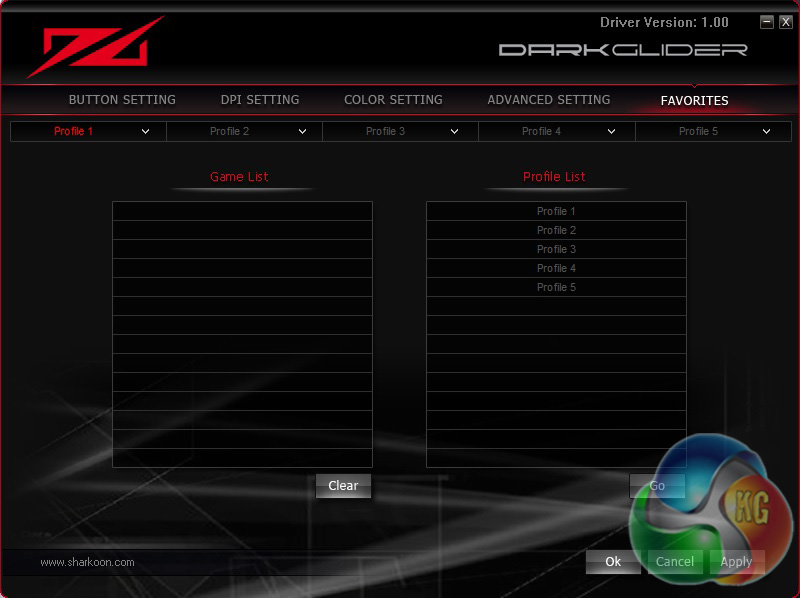
Task: Clear the Game List with Clear button
Action: pos(343,486)
